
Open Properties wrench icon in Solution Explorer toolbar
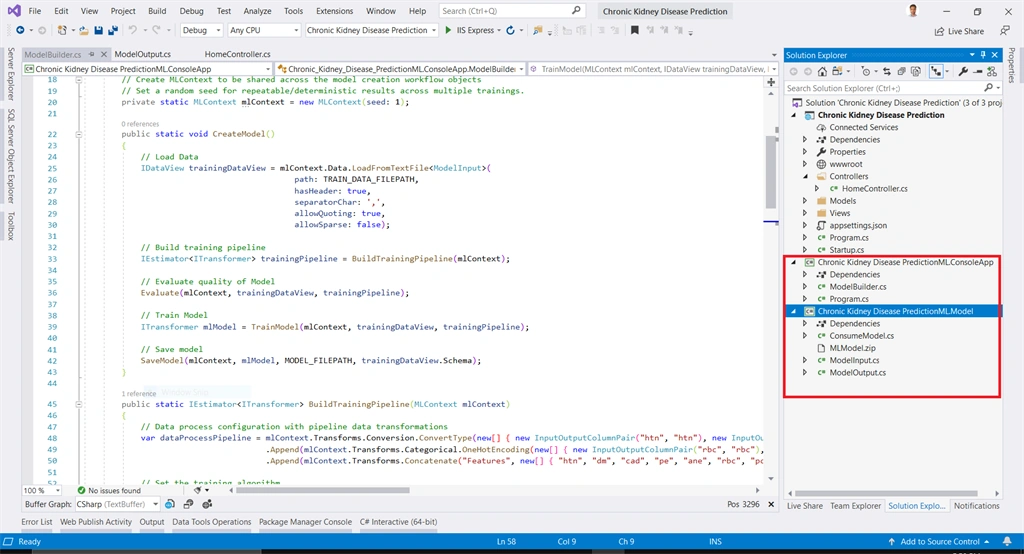tap(963, 71)
